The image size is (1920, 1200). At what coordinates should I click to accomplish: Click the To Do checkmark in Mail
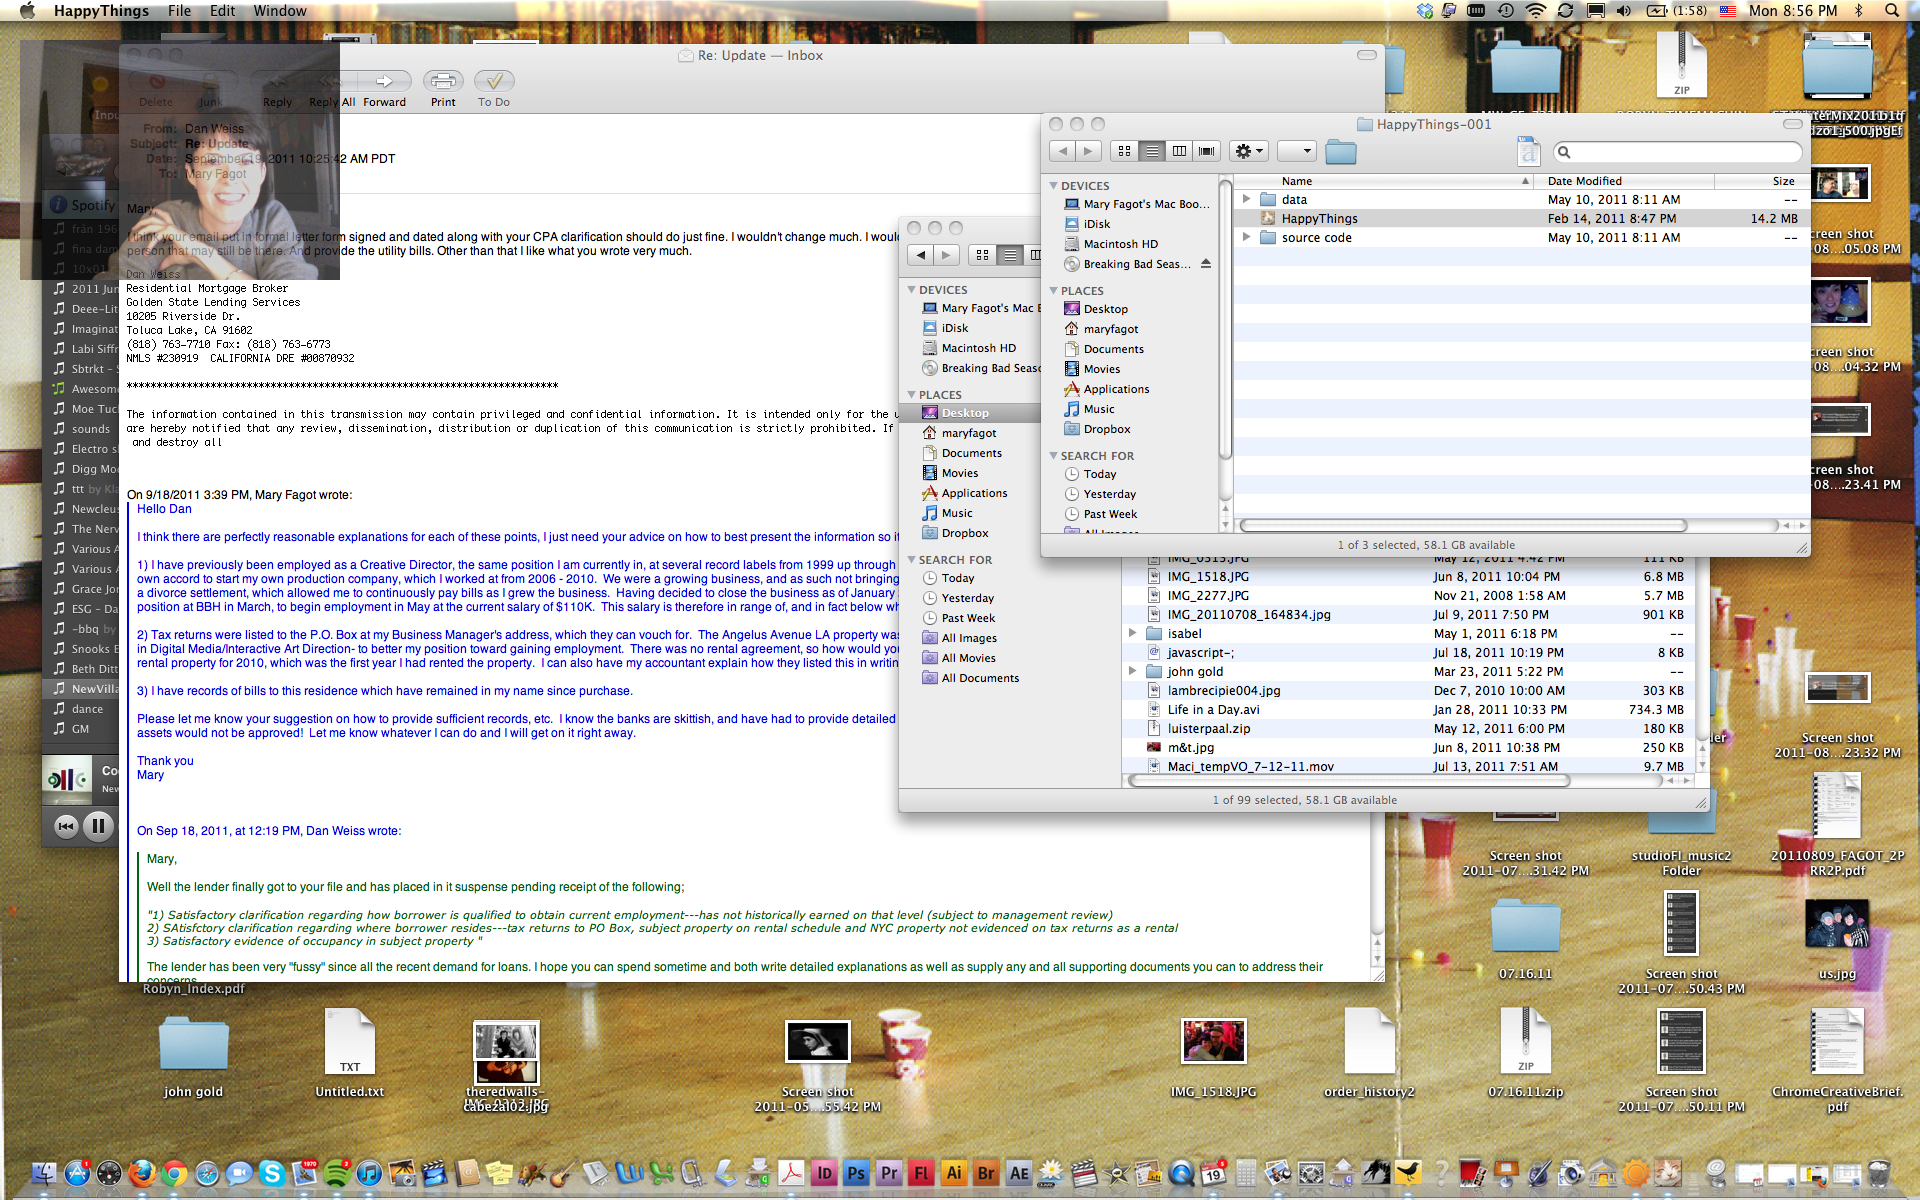(494, 81)
